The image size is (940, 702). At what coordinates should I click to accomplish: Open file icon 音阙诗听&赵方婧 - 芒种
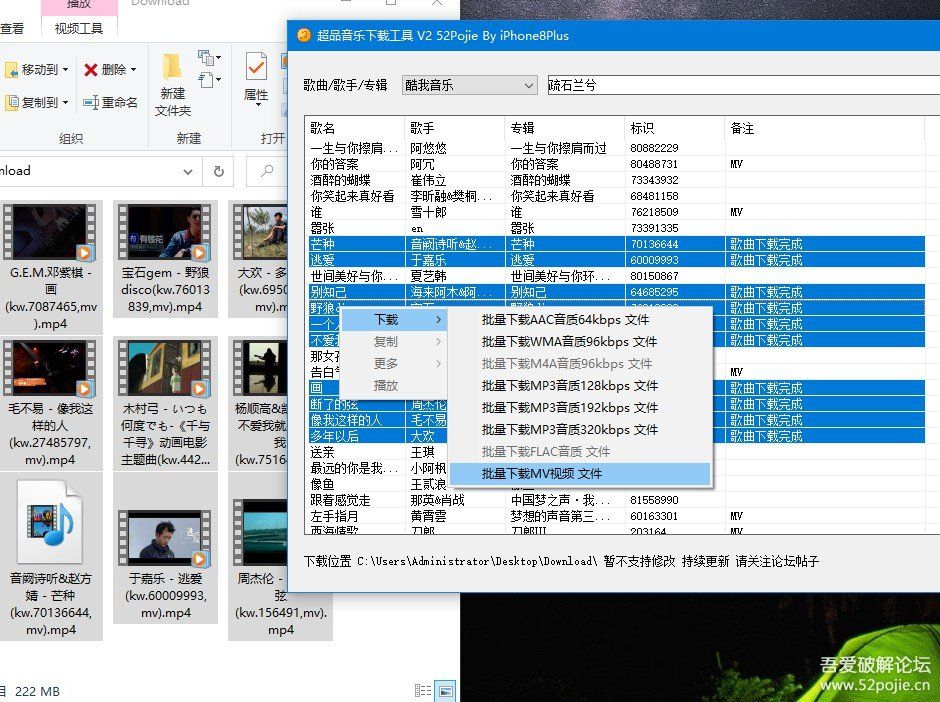(50, 522)
